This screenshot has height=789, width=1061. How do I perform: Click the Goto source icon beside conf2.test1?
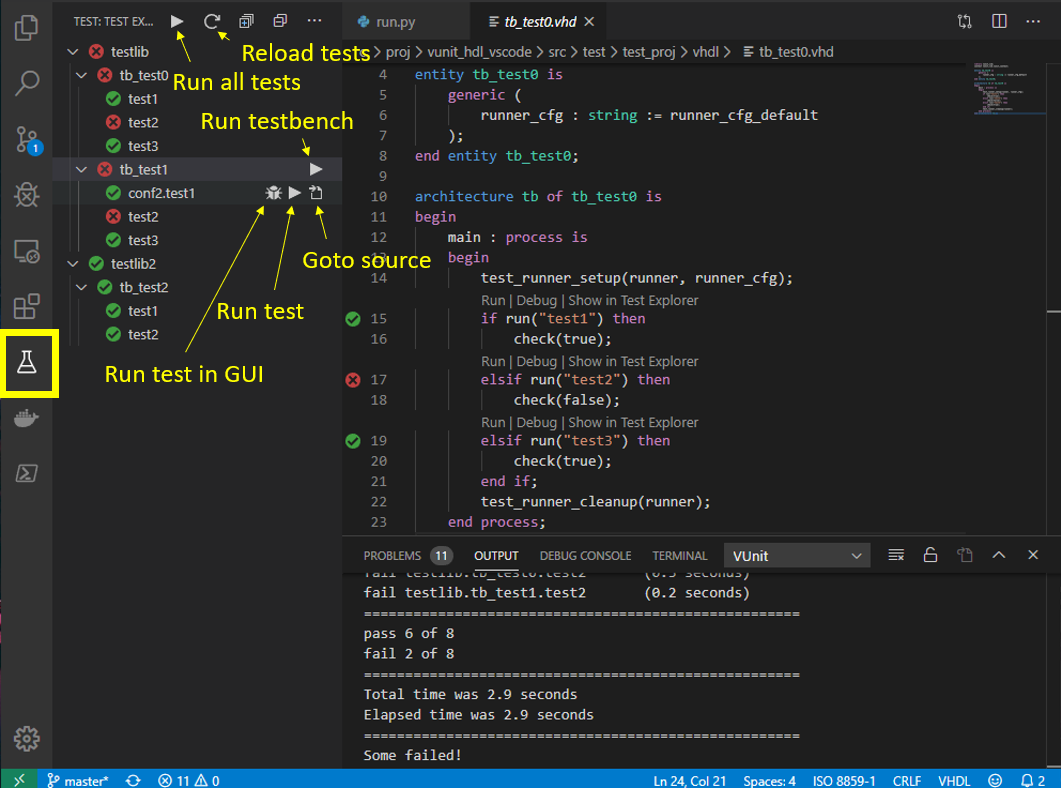pos(315,192)
